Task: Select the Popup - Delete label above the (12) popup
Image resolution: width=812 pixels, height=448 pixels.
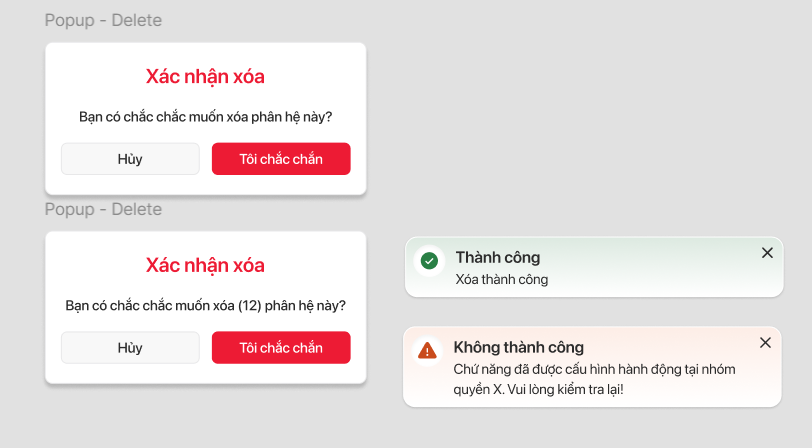Action: click(103, 209)
